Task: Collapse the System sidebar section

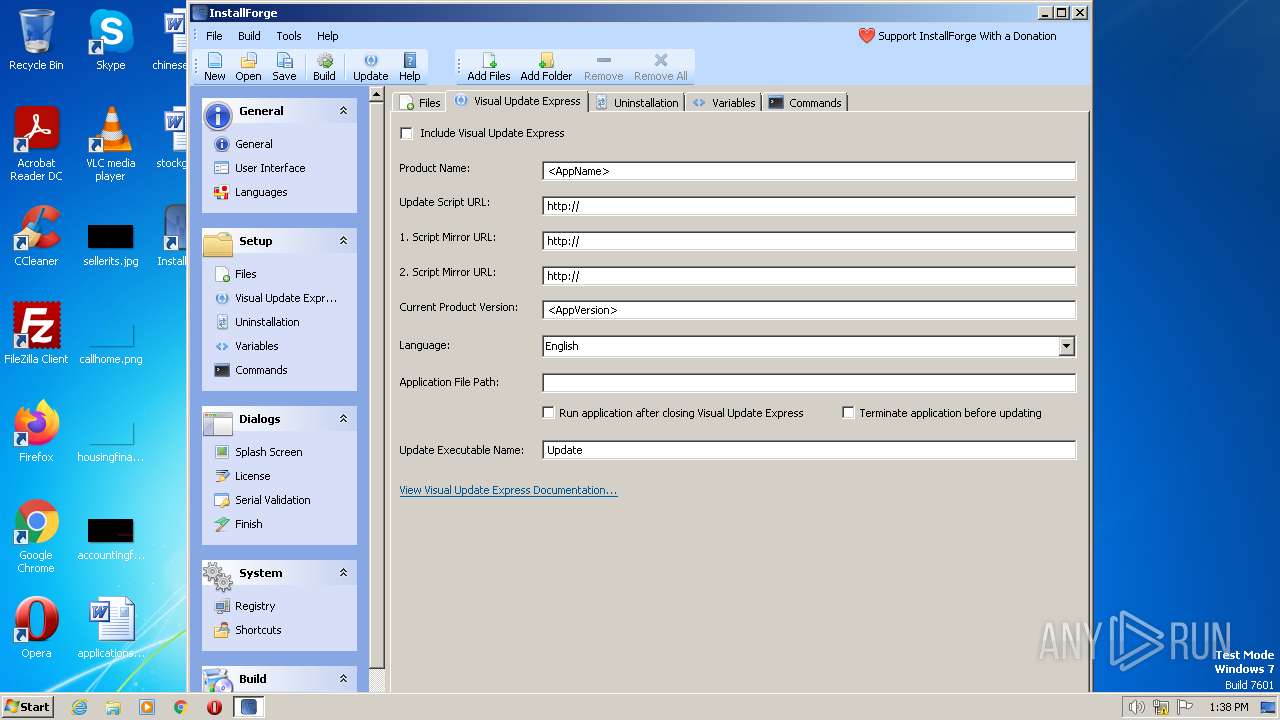Action: pyautogui.click(x=343, y=573)
